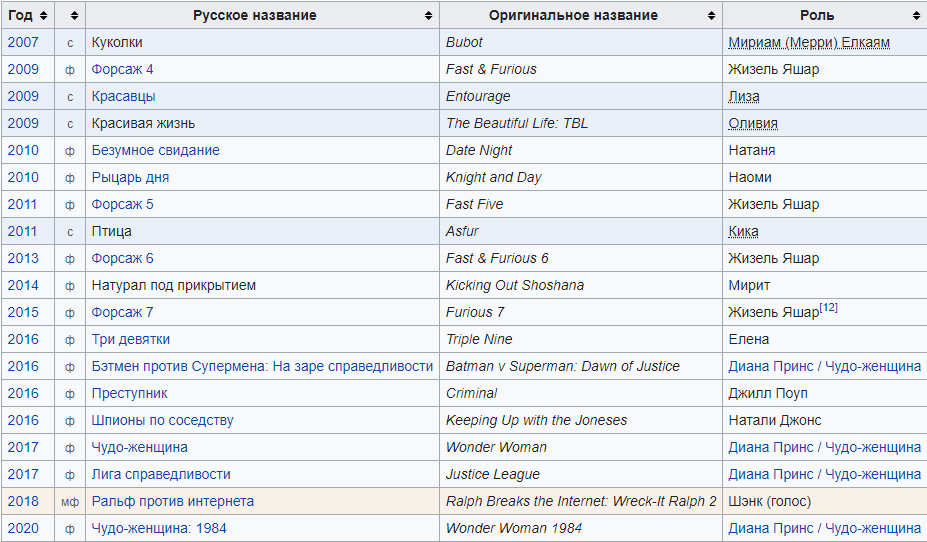Screen dimensions: 927x542
Task: Open Диана Принс link in Wonder Woman 1984 row
Action: [824, 528]
